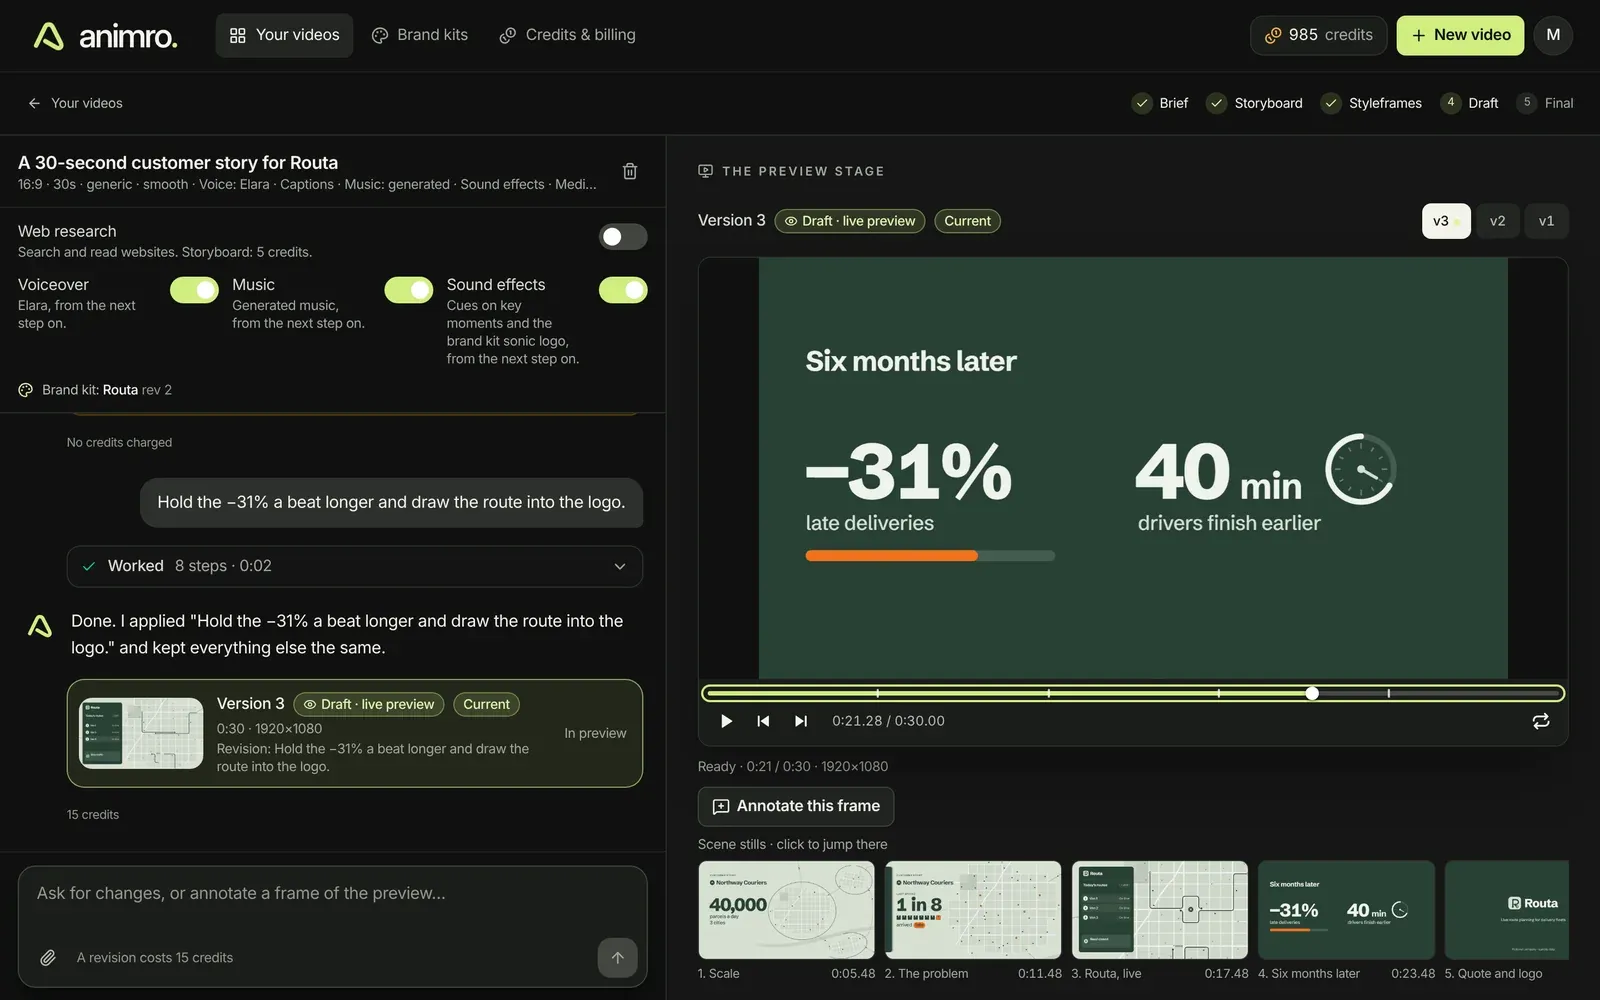Jump to Scale scene still
The image size is (1600, 1000).
click(786, 910)
